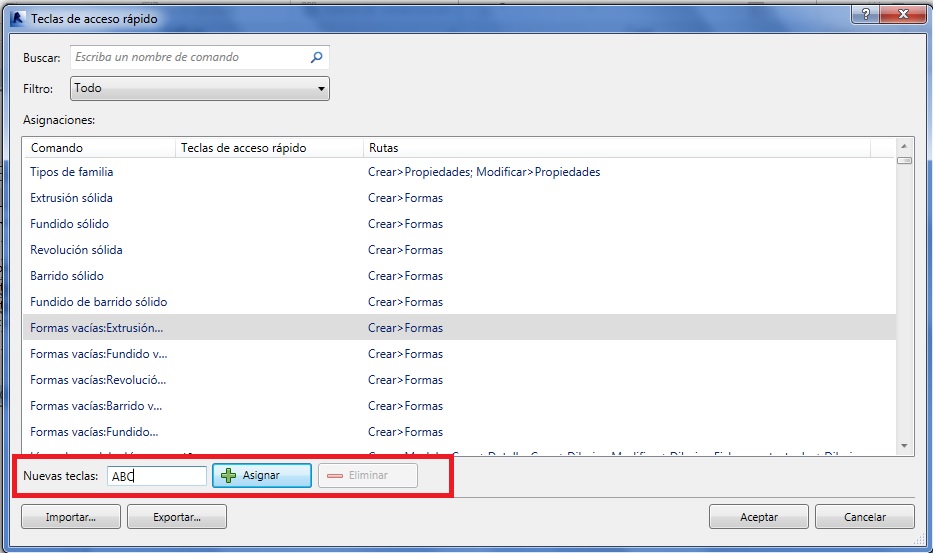Viewport: 933px width, 553px height.
Task: Select the Tipos de familia command row
Action: (72, 172)
